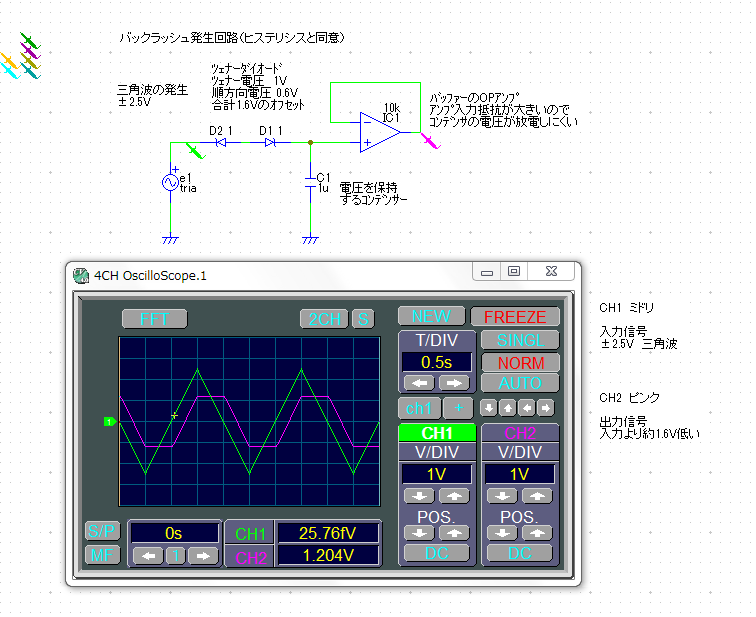Lower CH2 V/DIV with down arrow

[502, 496]
